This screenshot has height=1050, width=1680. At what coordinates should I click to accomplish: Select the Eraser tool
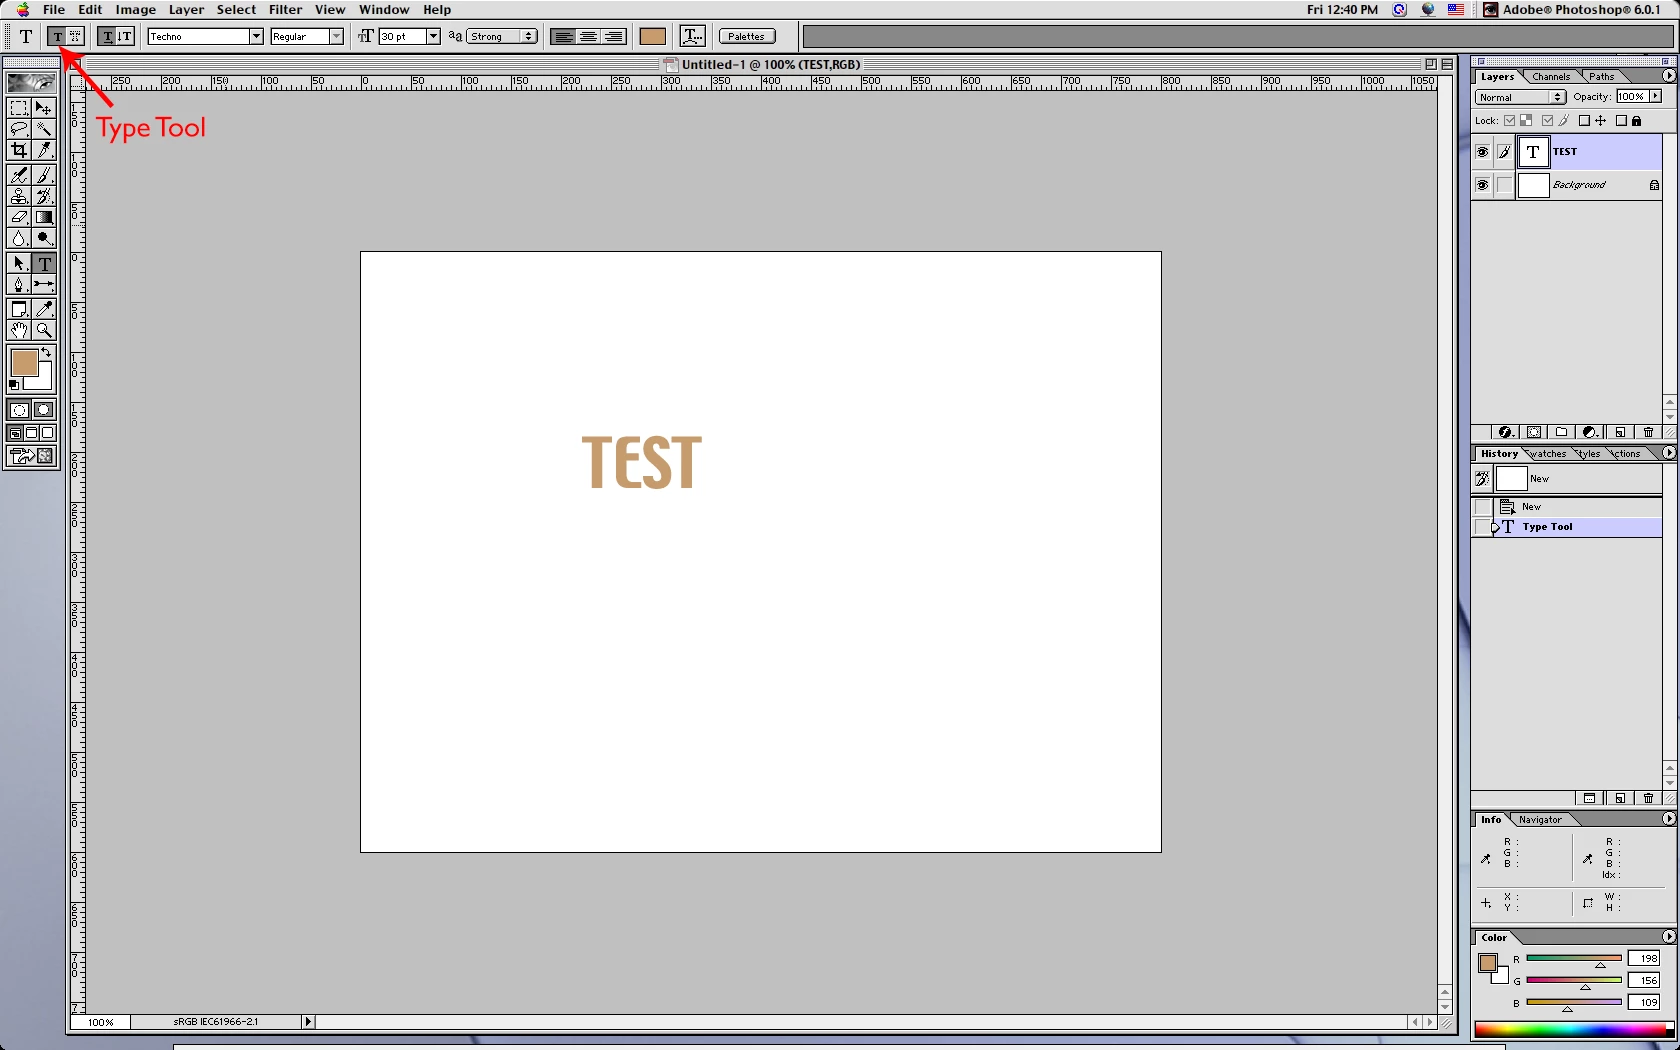pos(19,217)
